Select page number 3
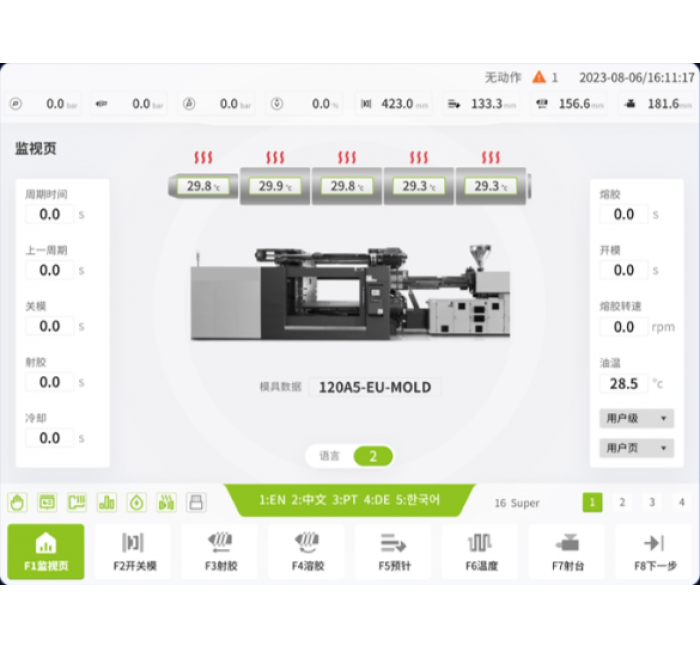Image resolution: width=700 pixels, height=650 pixels. point(652,502)
